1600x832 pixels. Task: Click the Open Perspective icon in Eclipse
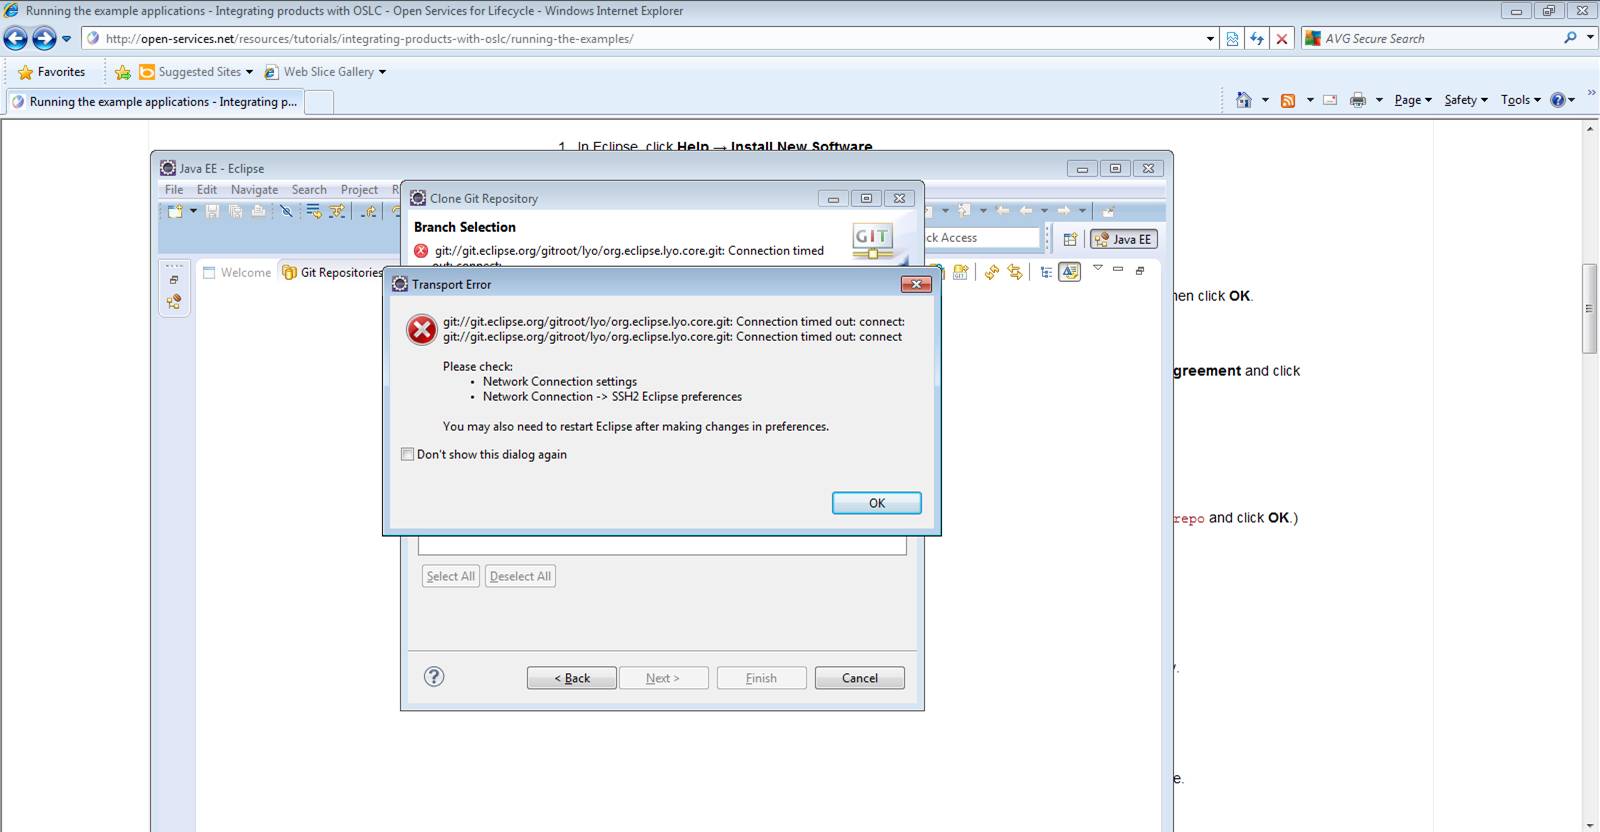1070,239
